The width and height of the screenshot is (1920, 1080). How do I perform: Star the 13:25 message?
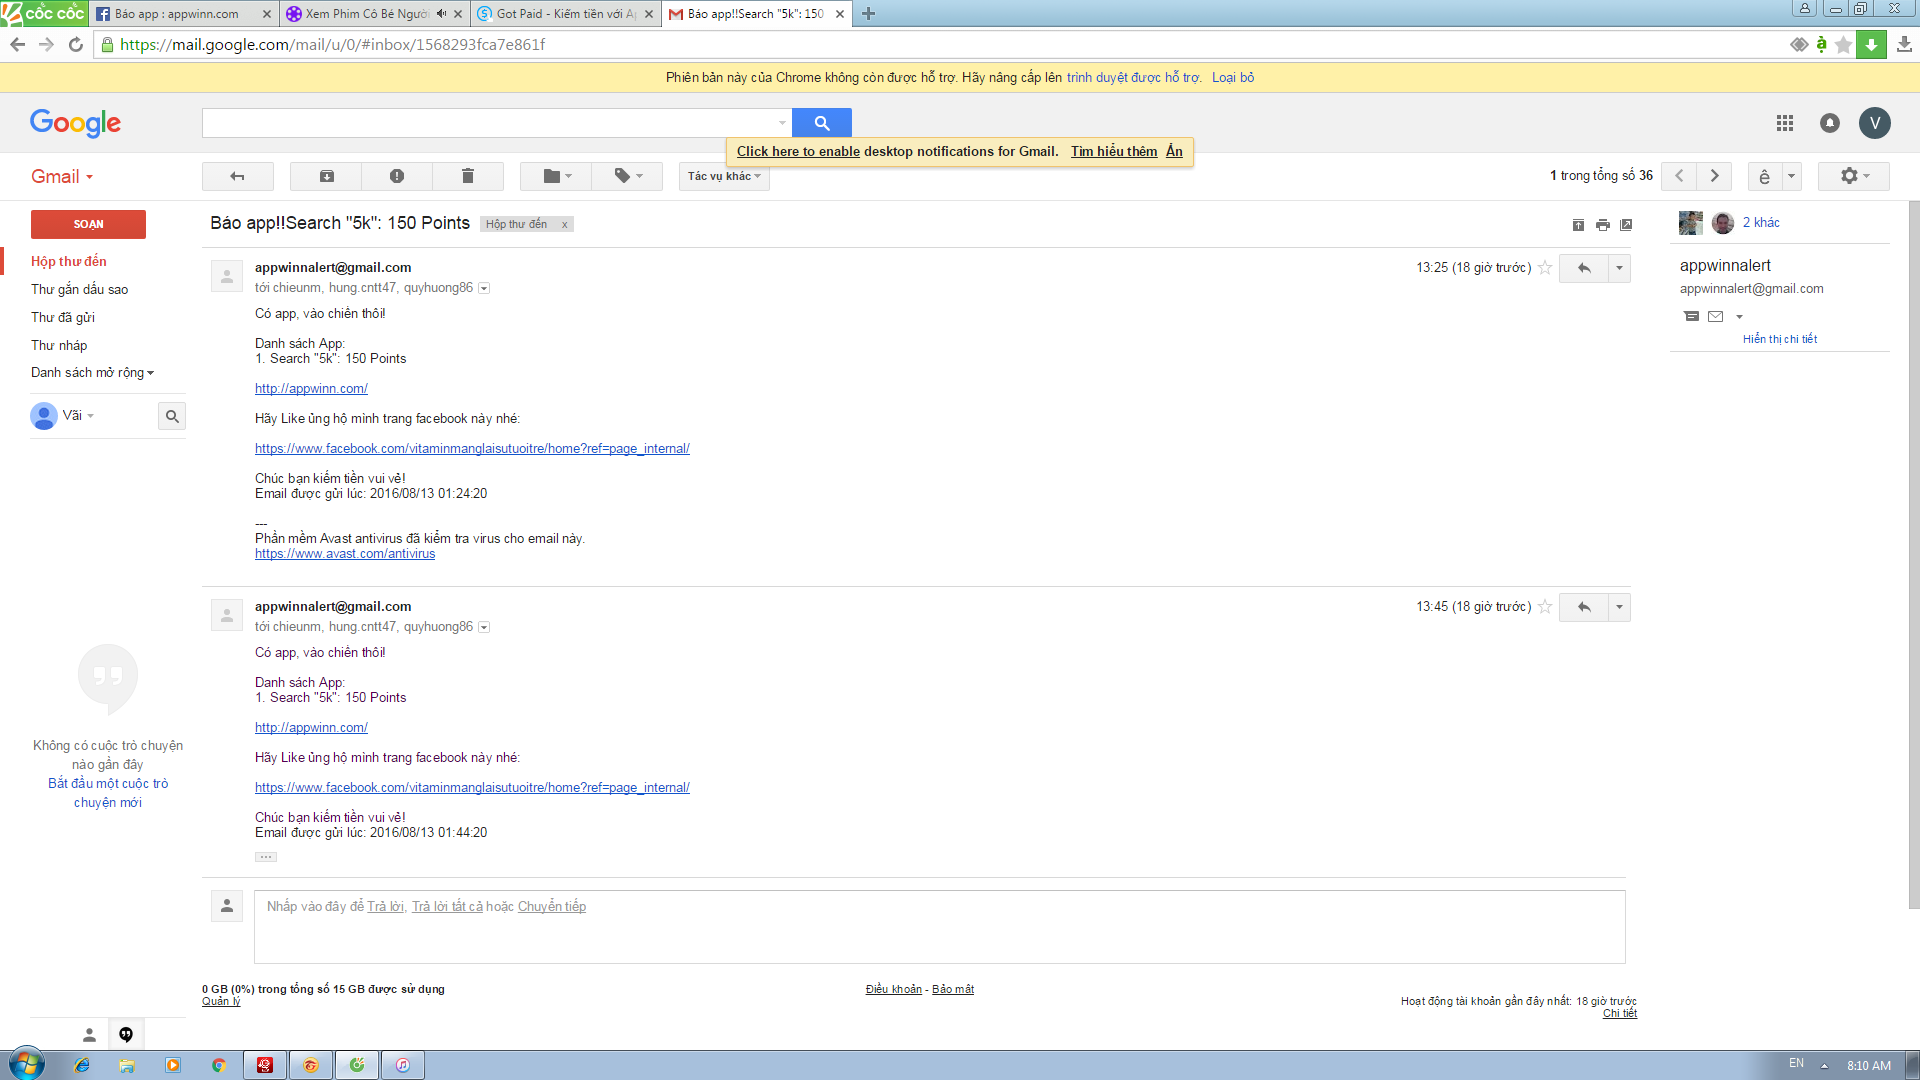(1545, 268)
